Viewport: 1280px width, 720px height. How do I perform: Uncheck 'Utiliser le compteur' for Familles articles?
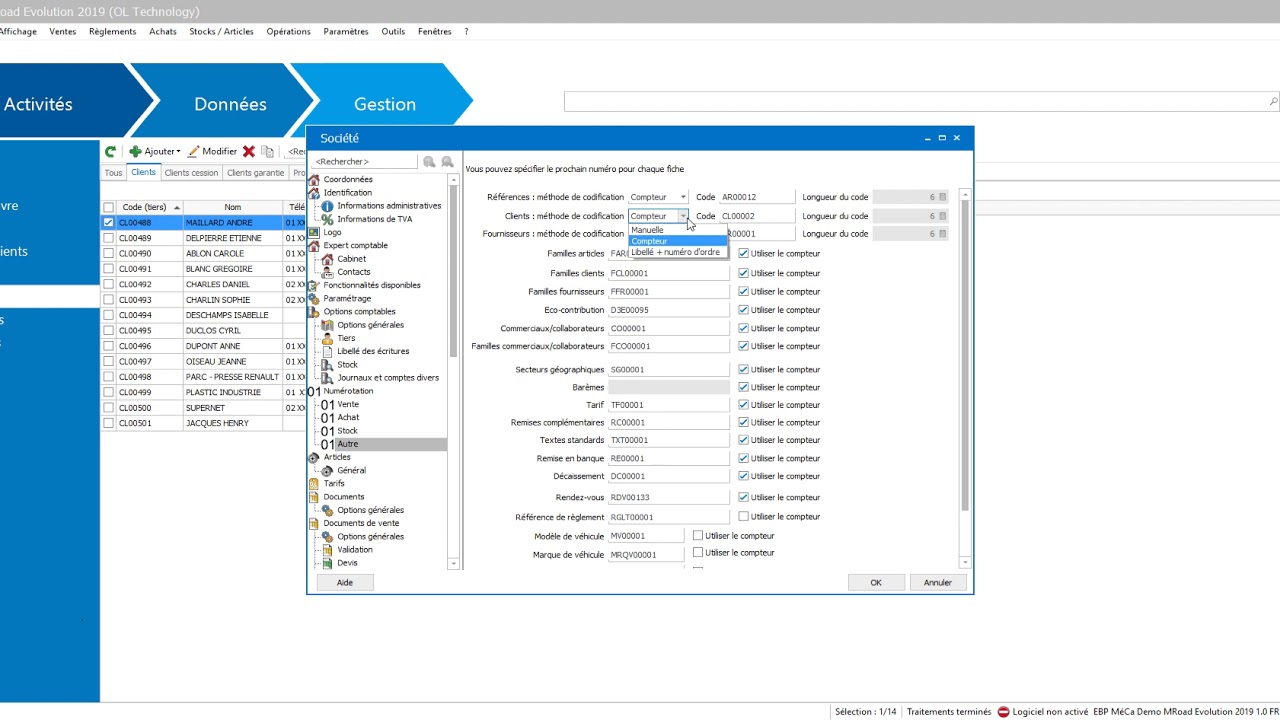743,254
